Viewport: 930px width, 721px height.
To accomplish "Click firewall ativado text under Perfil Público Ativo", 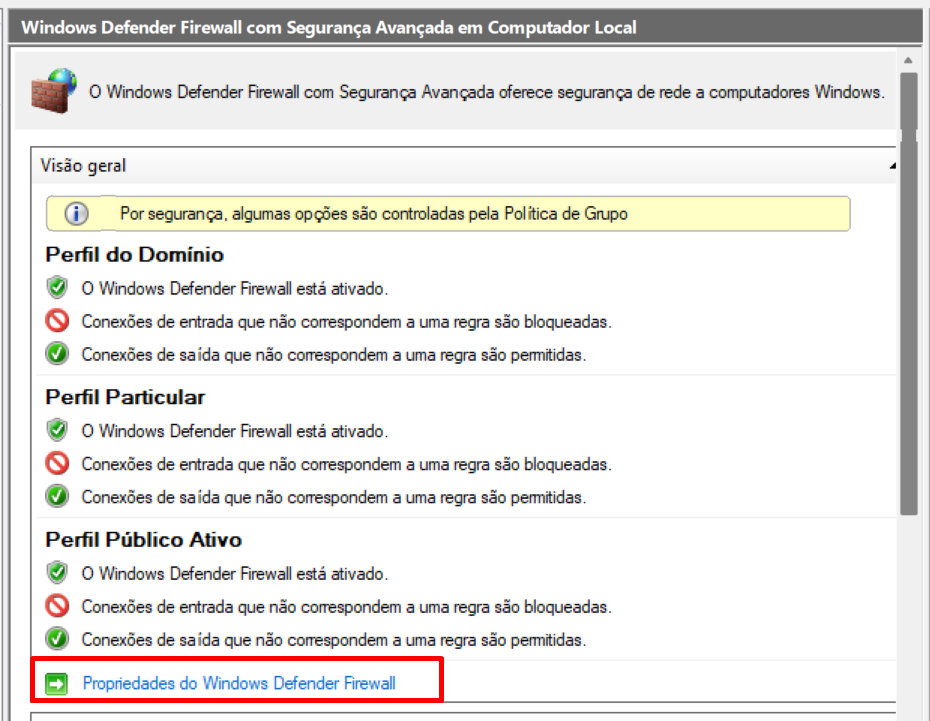I will tap(235, 574).
